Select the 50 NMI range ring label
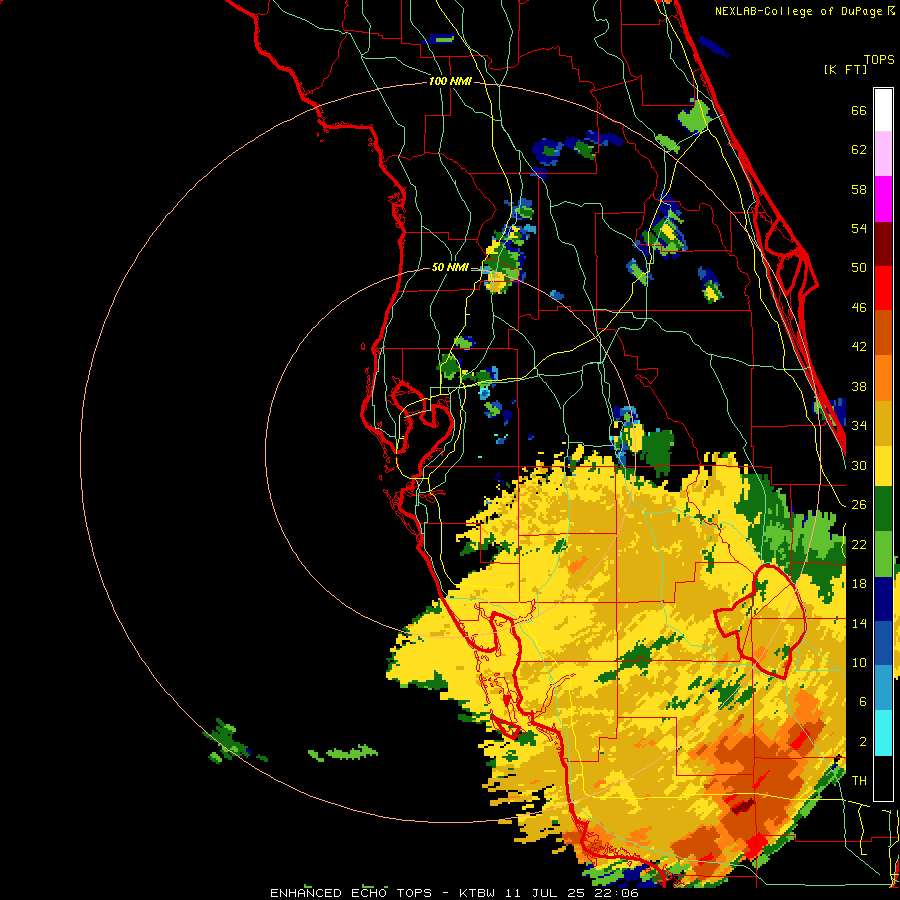The image size is (900, 900). click(450, 267)
